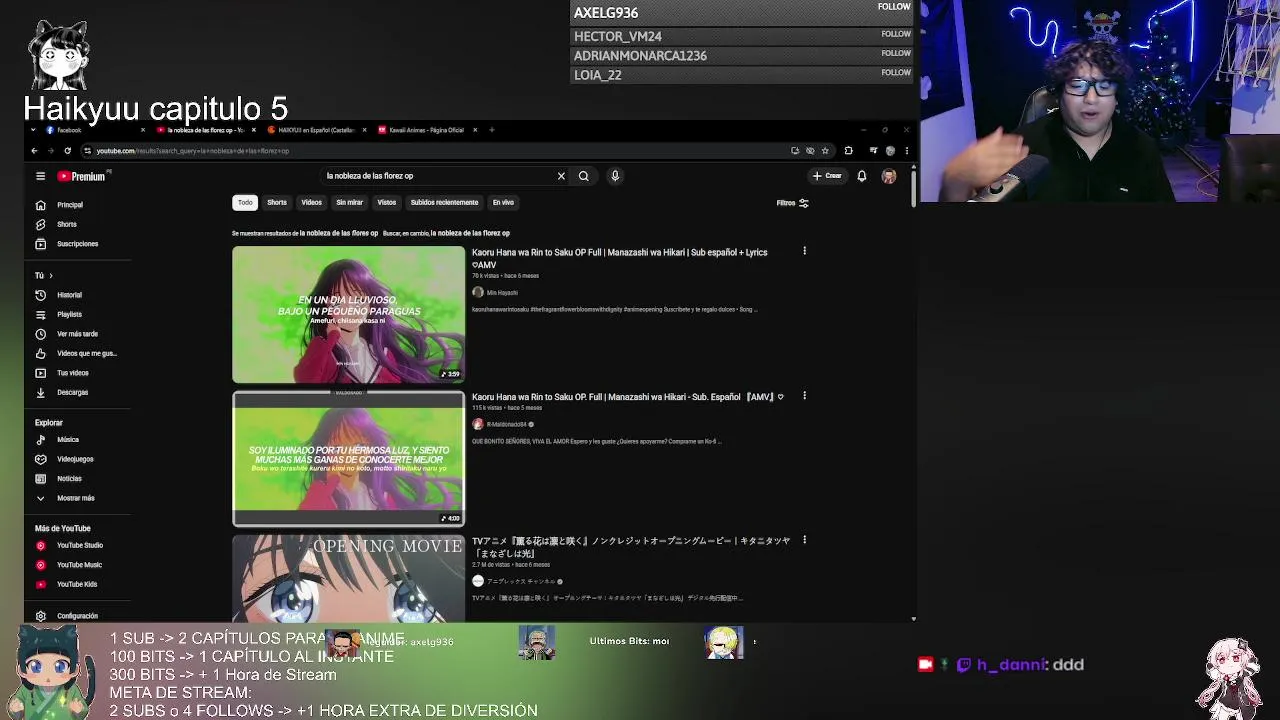Follow ADRIANMONARCA1236 in overlay list
The image size is (1280, 720).
[896, 53]
